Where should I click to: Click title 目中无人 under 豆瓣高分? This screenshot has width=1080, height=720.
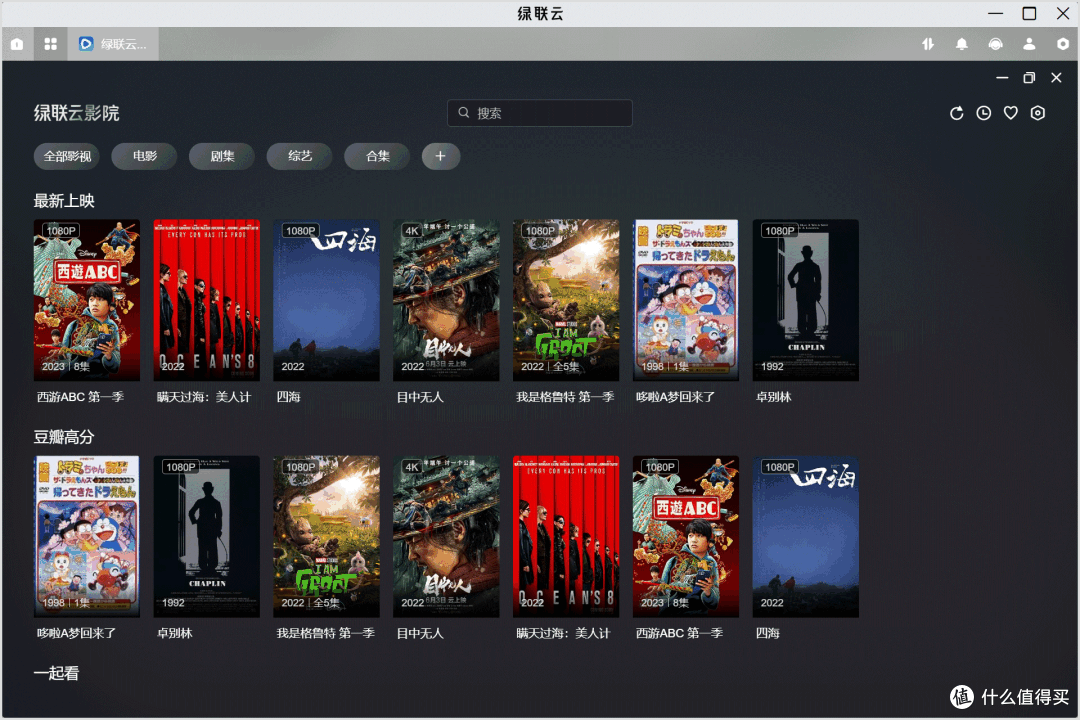420,633
